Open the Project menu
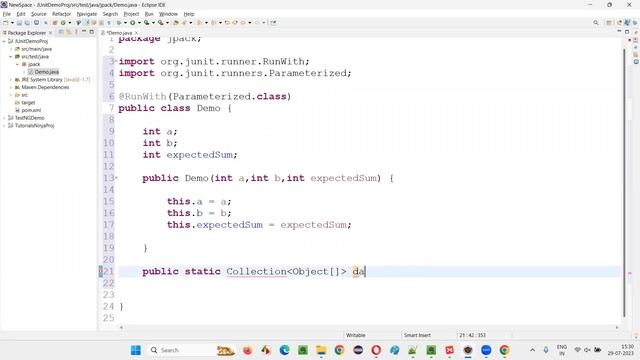This screenshot has height=360, width=640. coord(131,14)
